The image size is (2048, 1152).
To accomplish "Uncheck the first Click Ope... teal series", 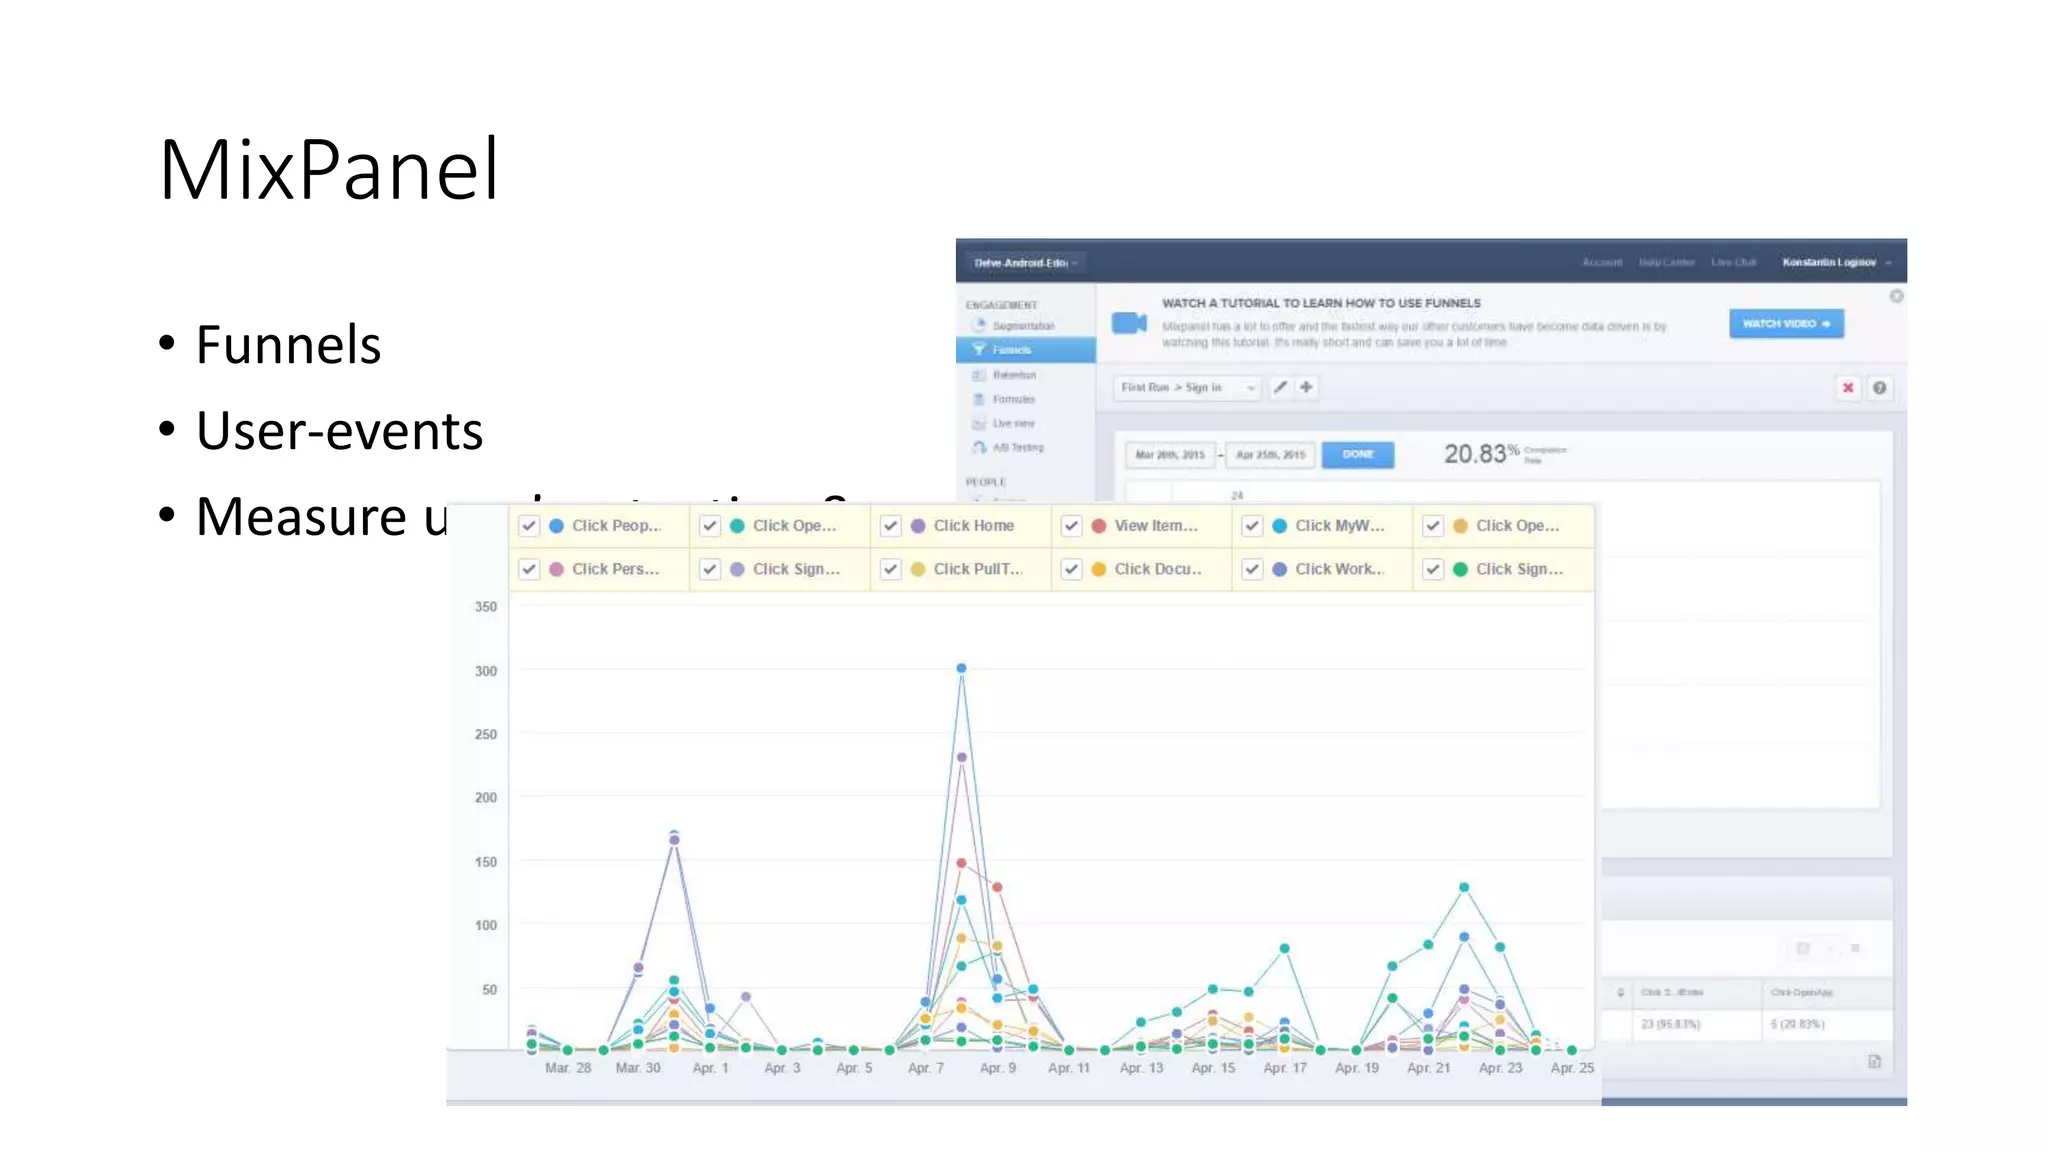I will click(710, 526).
